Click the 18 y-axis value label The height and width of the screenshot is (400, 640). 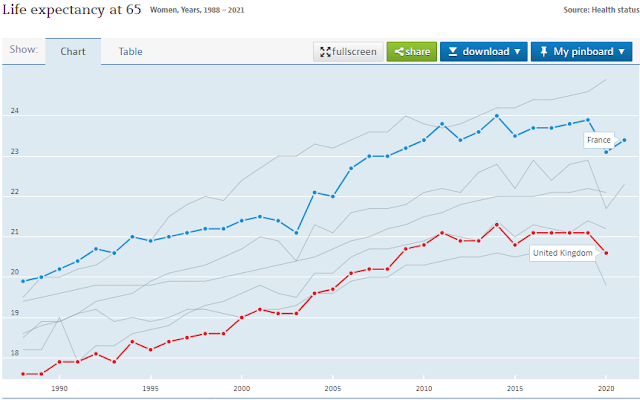tap(15, 353)
